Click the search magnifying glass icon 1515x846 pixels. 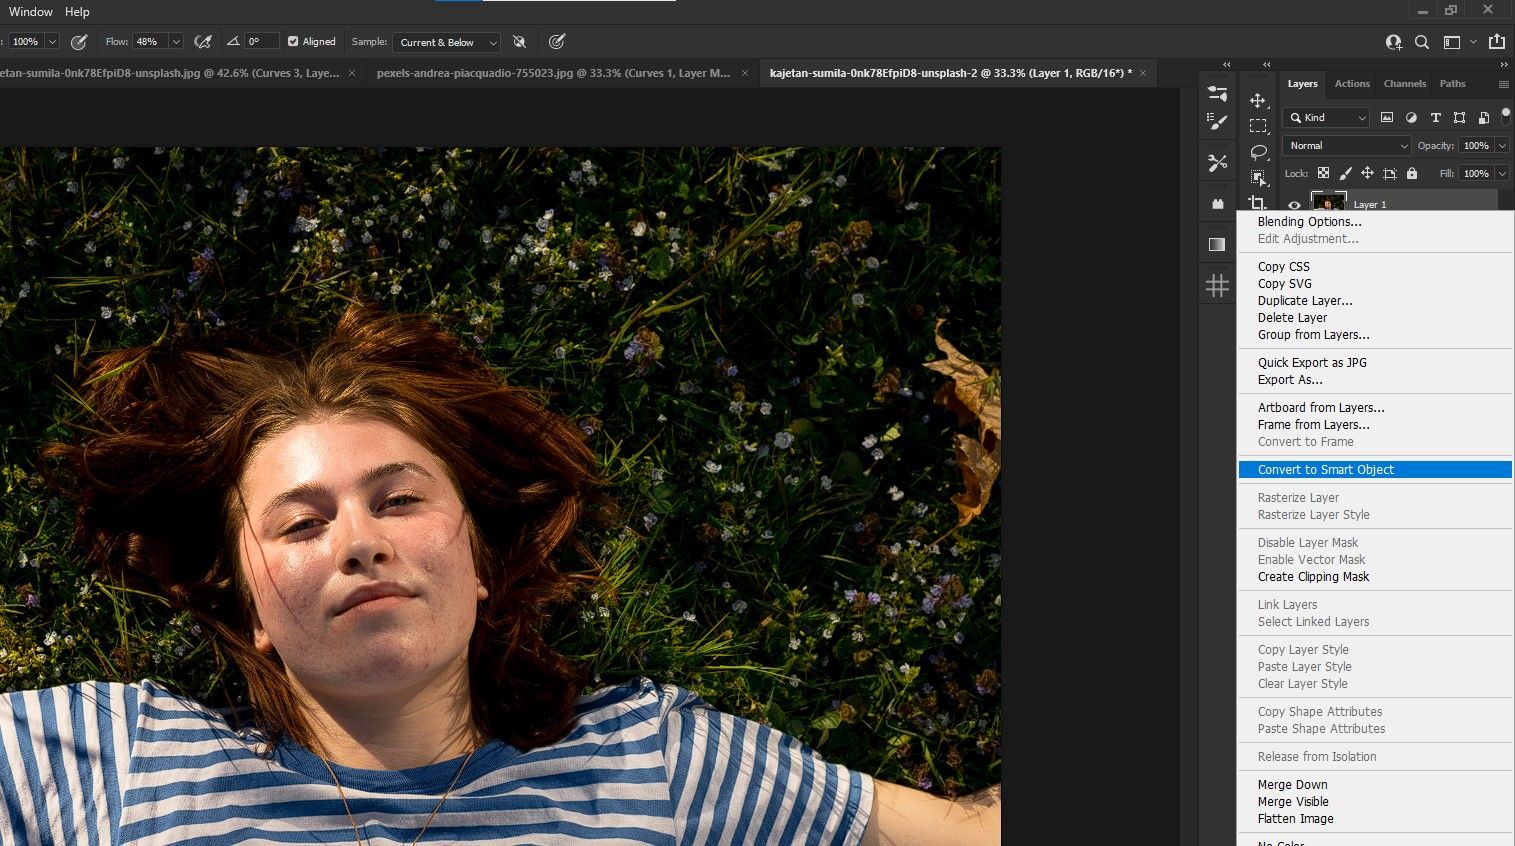(x=1422, y=42)
